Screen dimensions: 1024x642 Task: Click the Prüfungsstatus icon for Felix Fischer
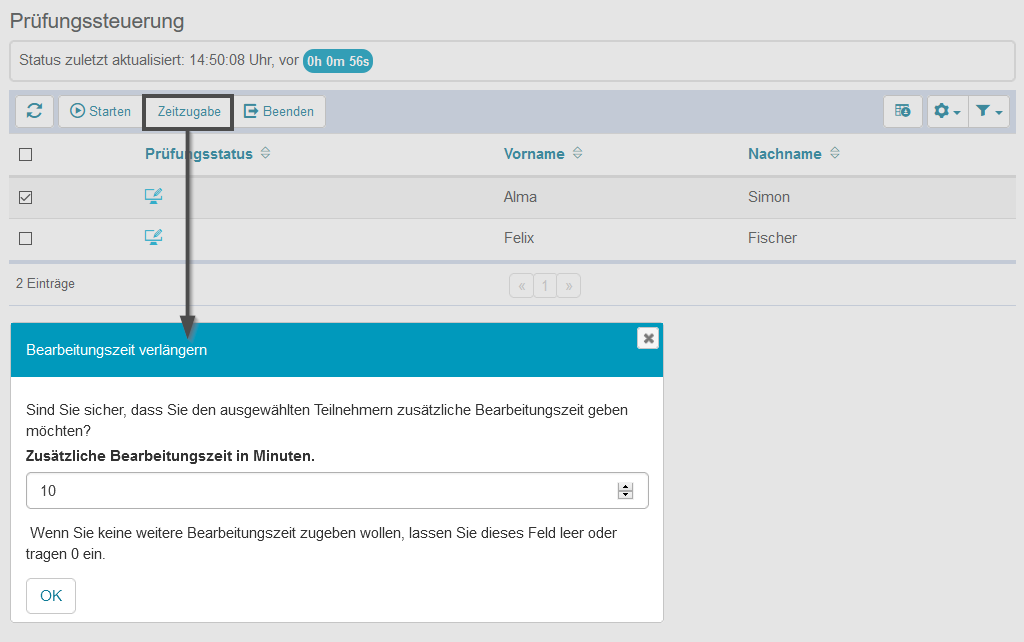(x=154, y=237)
